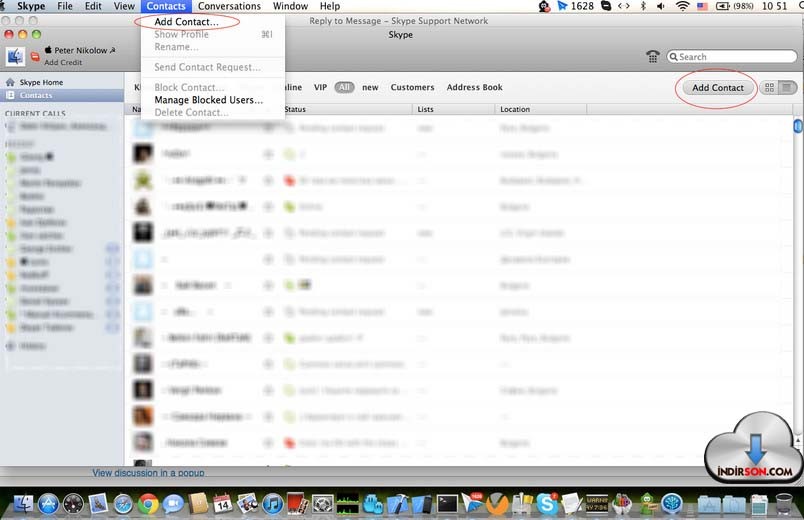
Task: Open the dial pad phone icon
Action: tap(652, 56)
